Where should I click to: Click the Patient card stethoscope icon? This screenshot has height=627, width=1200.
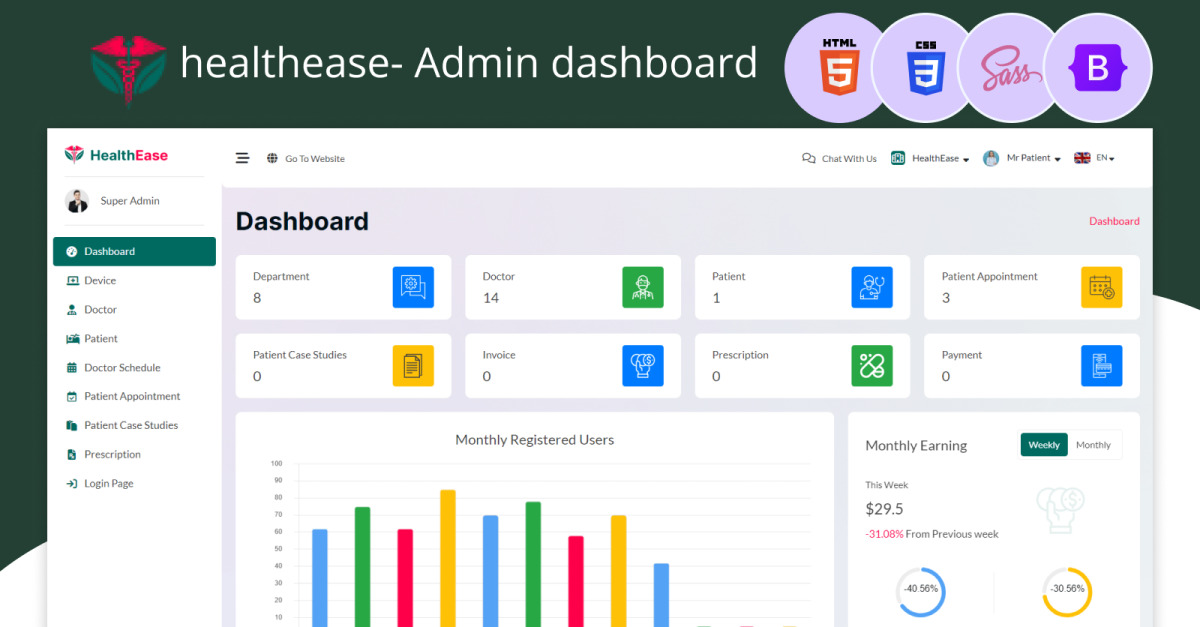[872, 287]
